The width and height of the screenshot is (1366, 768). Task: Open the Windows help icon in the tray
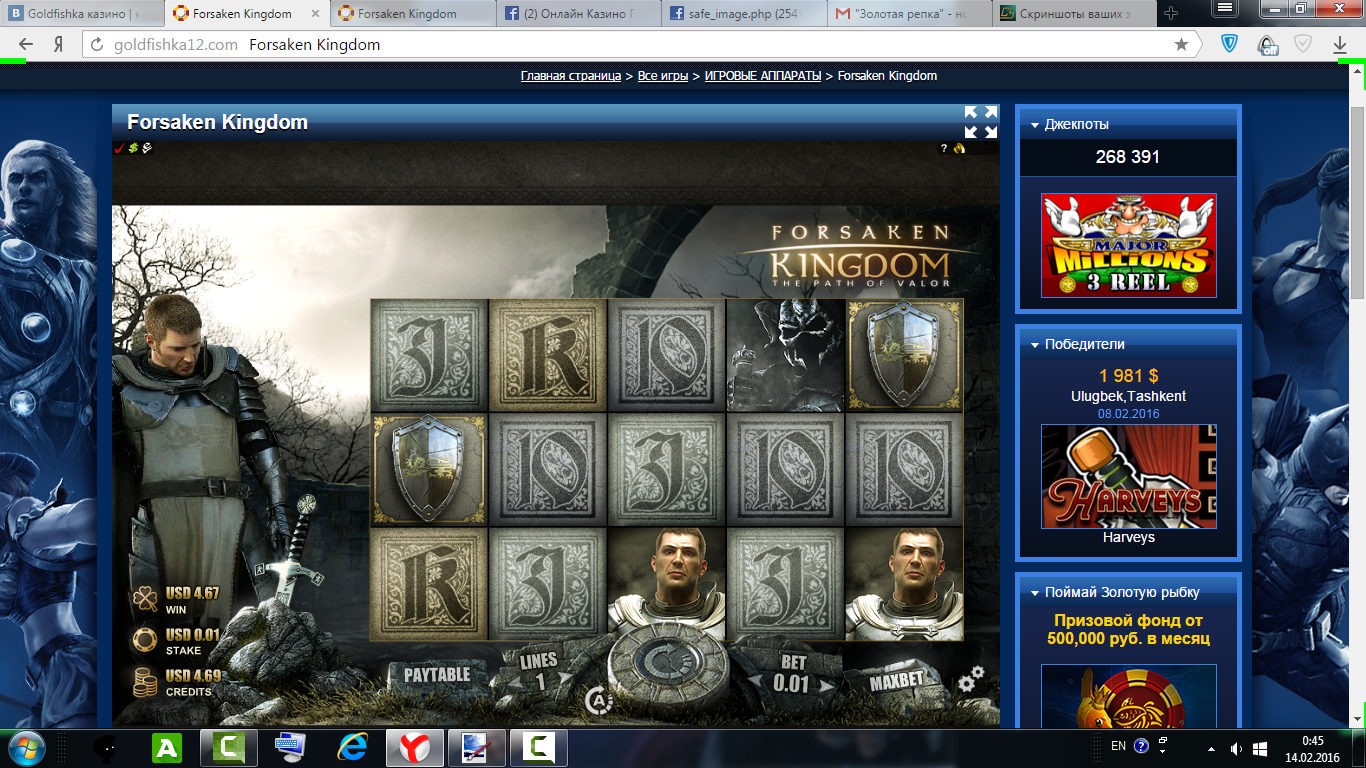click(x=1142, y=746)
